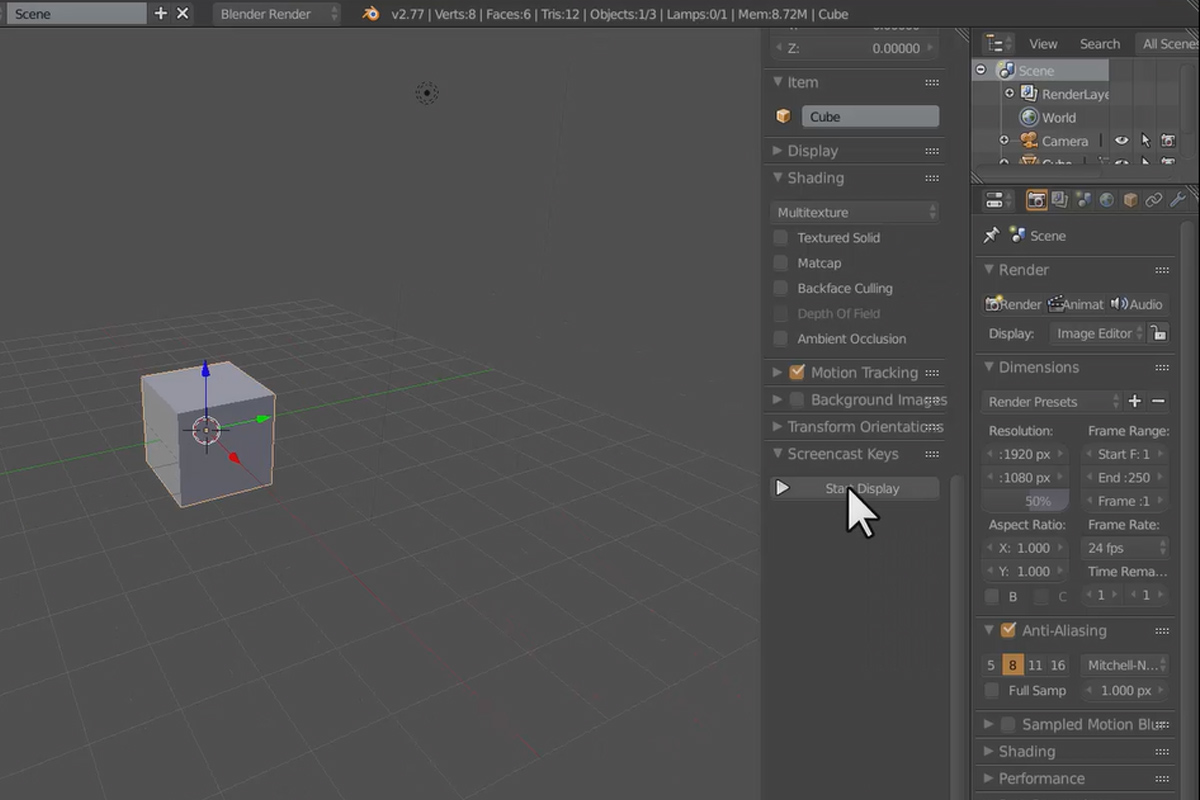Enable the Border (B) checkbox
Screen dimensions: 1200x800
click(992, 596)
